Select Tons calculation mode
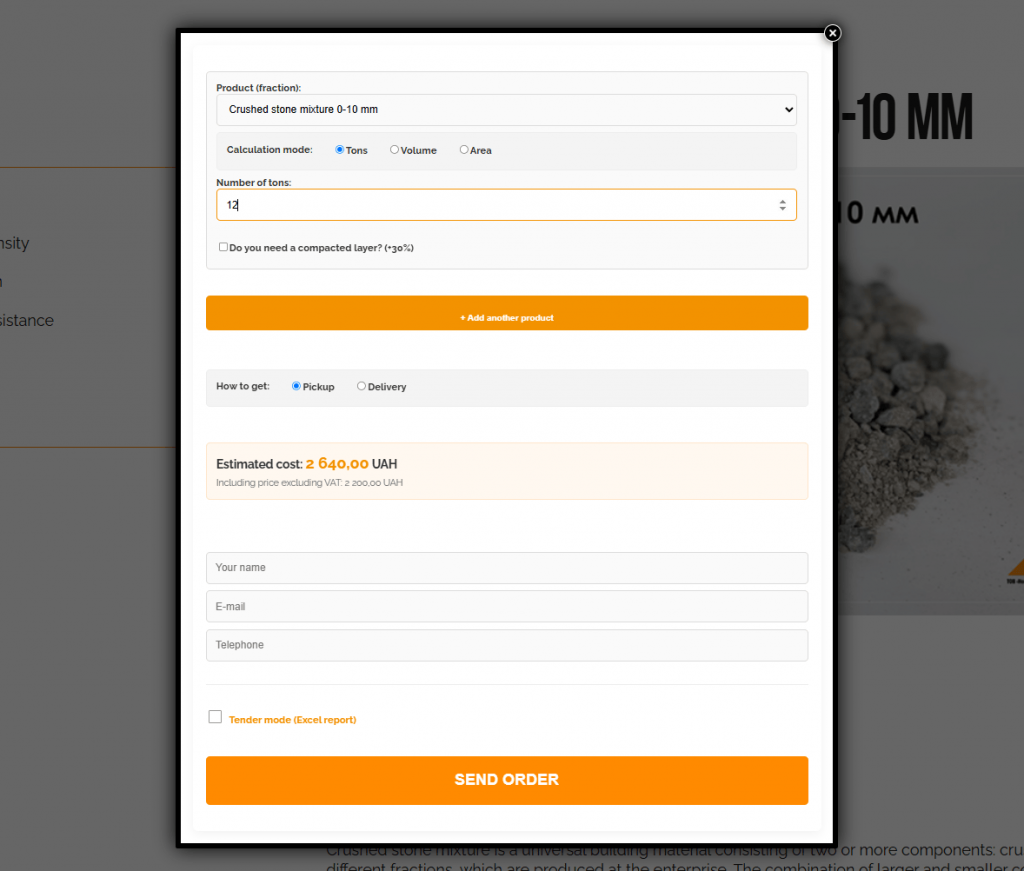Image resolution: width=1024 pixels, height=871 pixels. (340, 150)
